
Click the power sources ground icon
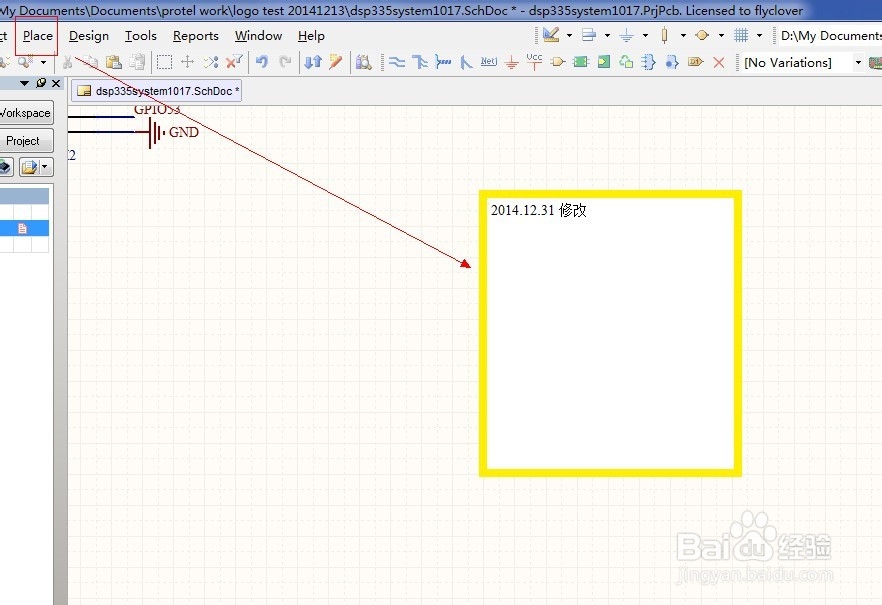coord(627,35)
